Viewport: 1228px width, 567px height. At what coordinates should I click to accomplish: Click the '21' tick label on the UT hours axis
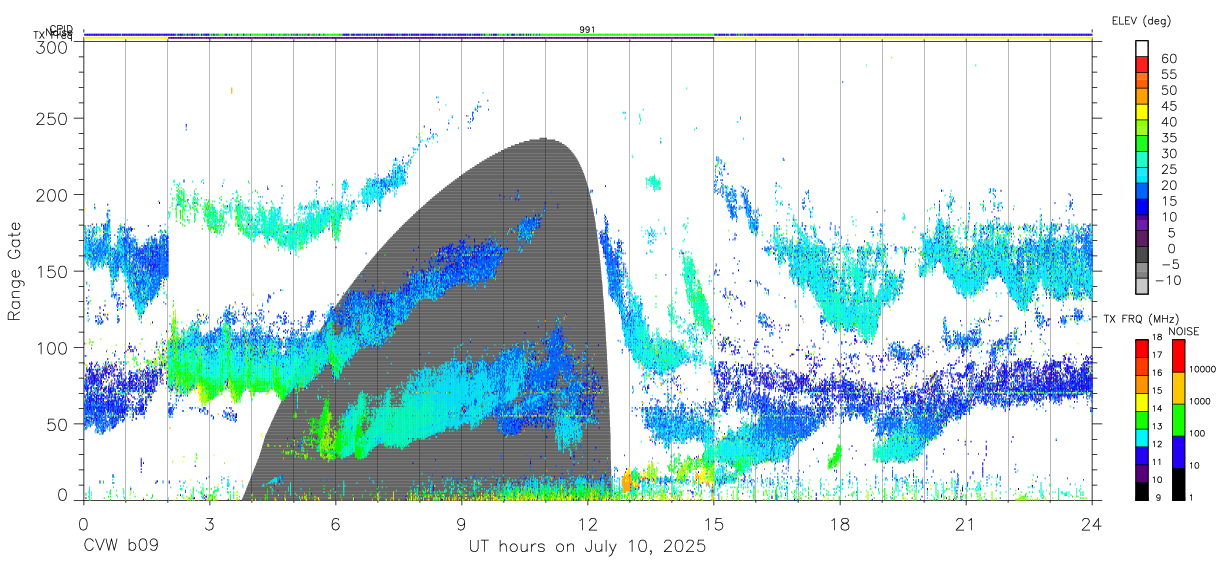[965, 524]
